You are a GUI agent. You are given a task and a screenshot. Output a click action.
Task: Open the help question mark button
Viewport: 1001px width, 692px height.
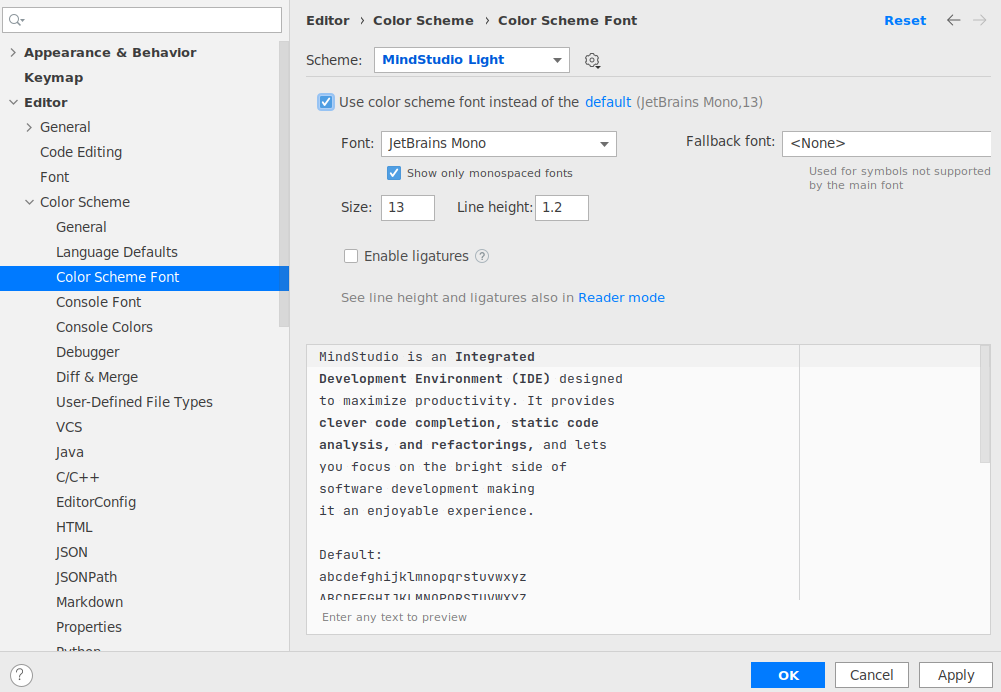click(21, 675)
